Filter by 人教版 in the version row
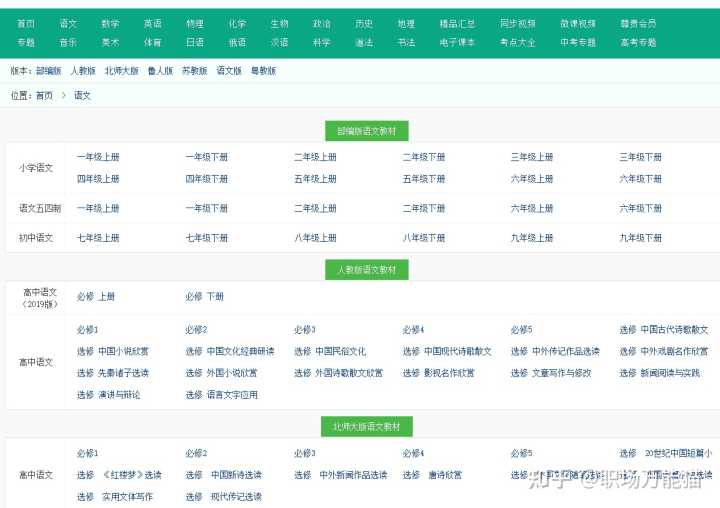This screenshot has height=508, width=720. [83, 71]
